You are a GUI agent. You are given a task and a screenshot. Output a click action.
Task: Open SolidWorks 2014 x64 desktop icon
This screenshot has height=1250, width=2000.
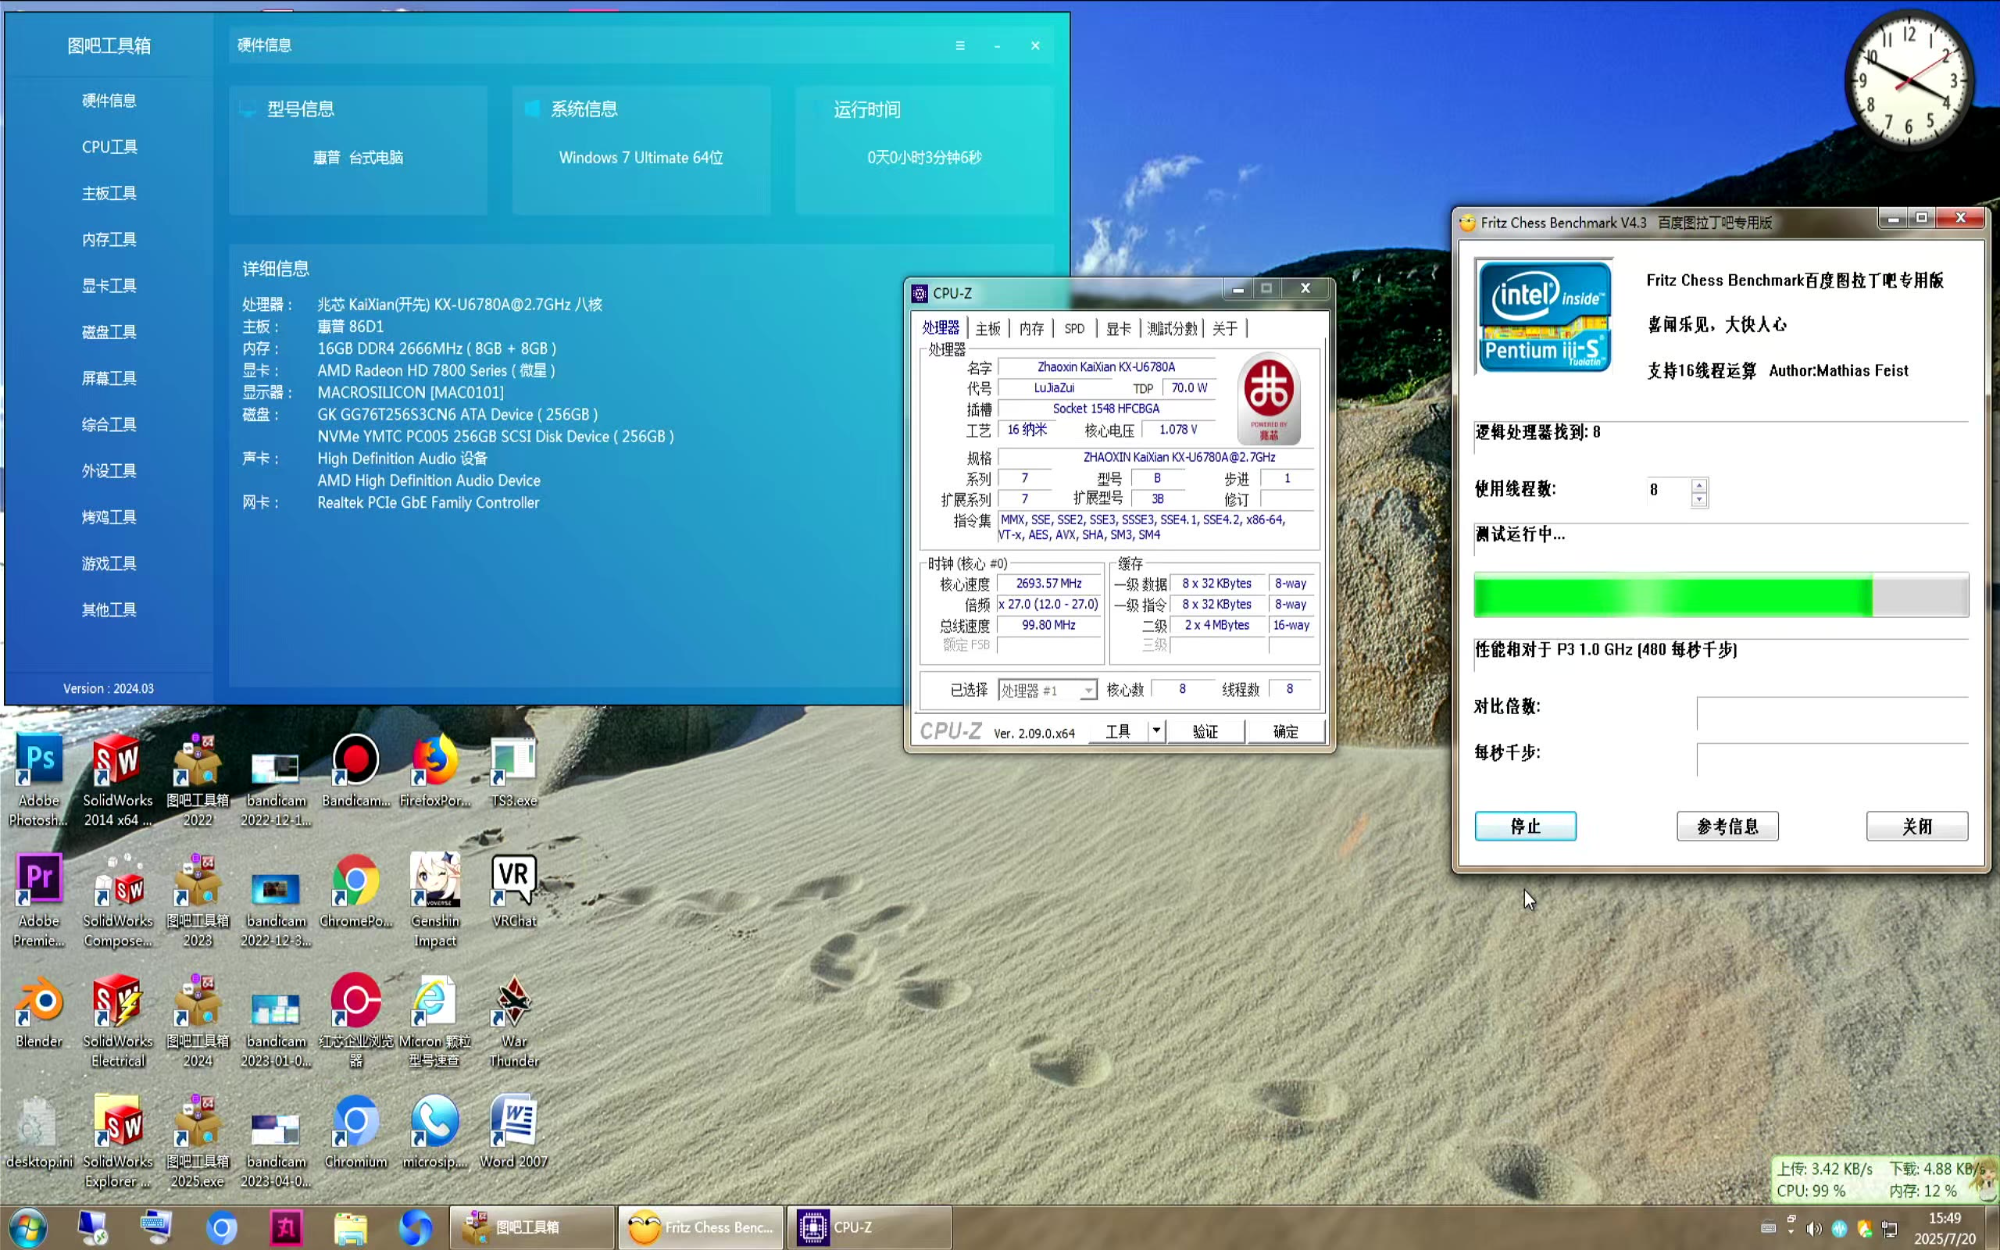click(x=117, y=780)
